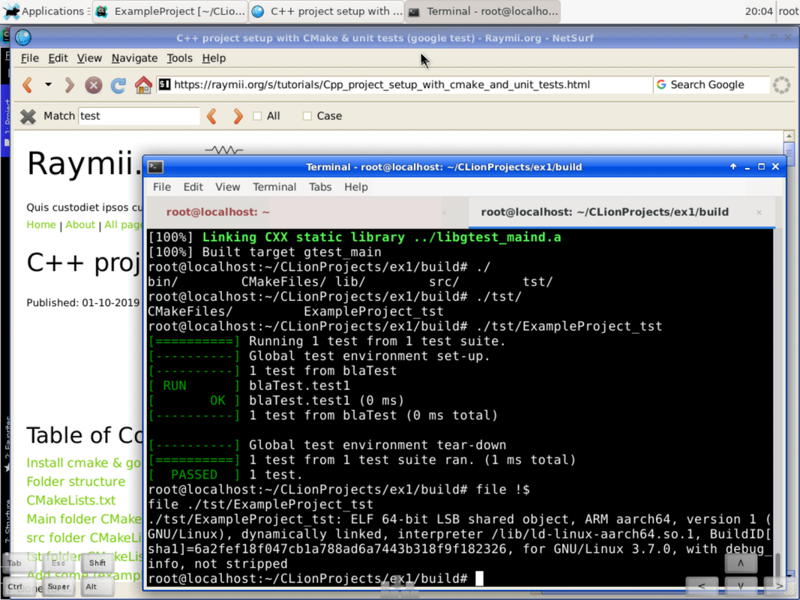800x600 pixels.
Task: Select the home icon in browser toolbar
Action: pyautogui.click(x=143, y=85)
